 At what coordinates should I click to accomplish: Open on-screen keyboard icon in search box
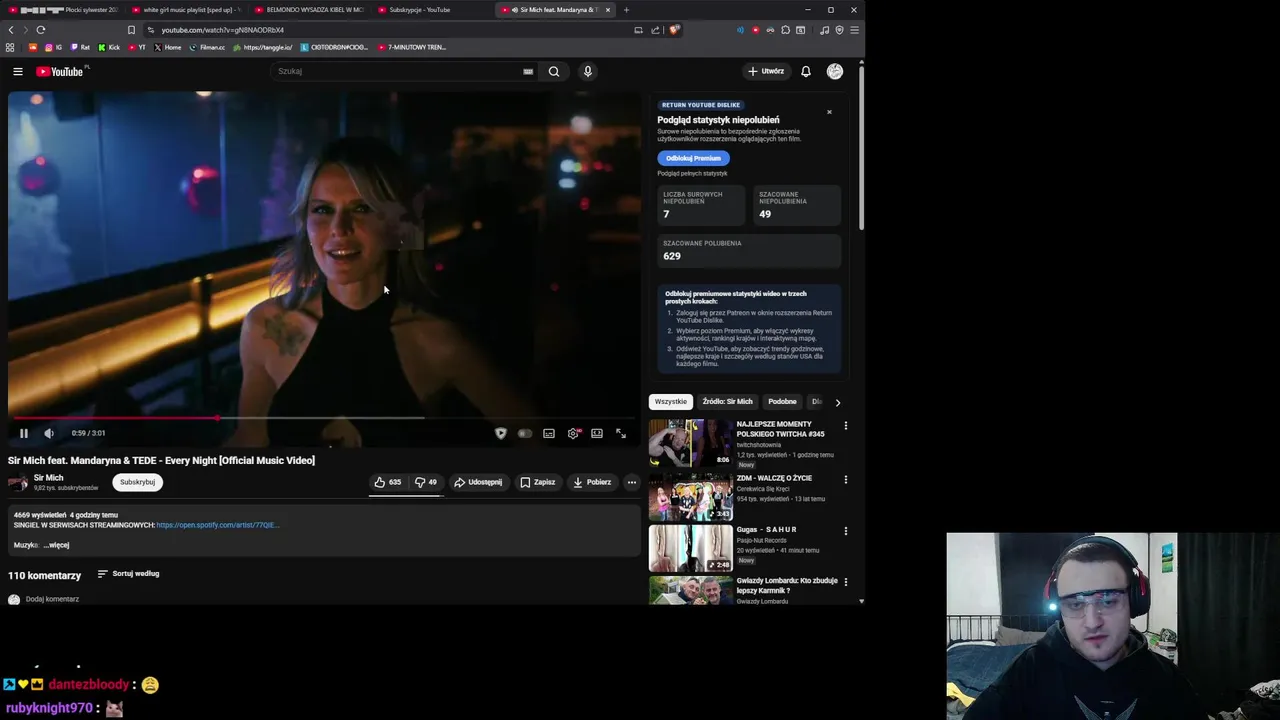pos(528,71)
